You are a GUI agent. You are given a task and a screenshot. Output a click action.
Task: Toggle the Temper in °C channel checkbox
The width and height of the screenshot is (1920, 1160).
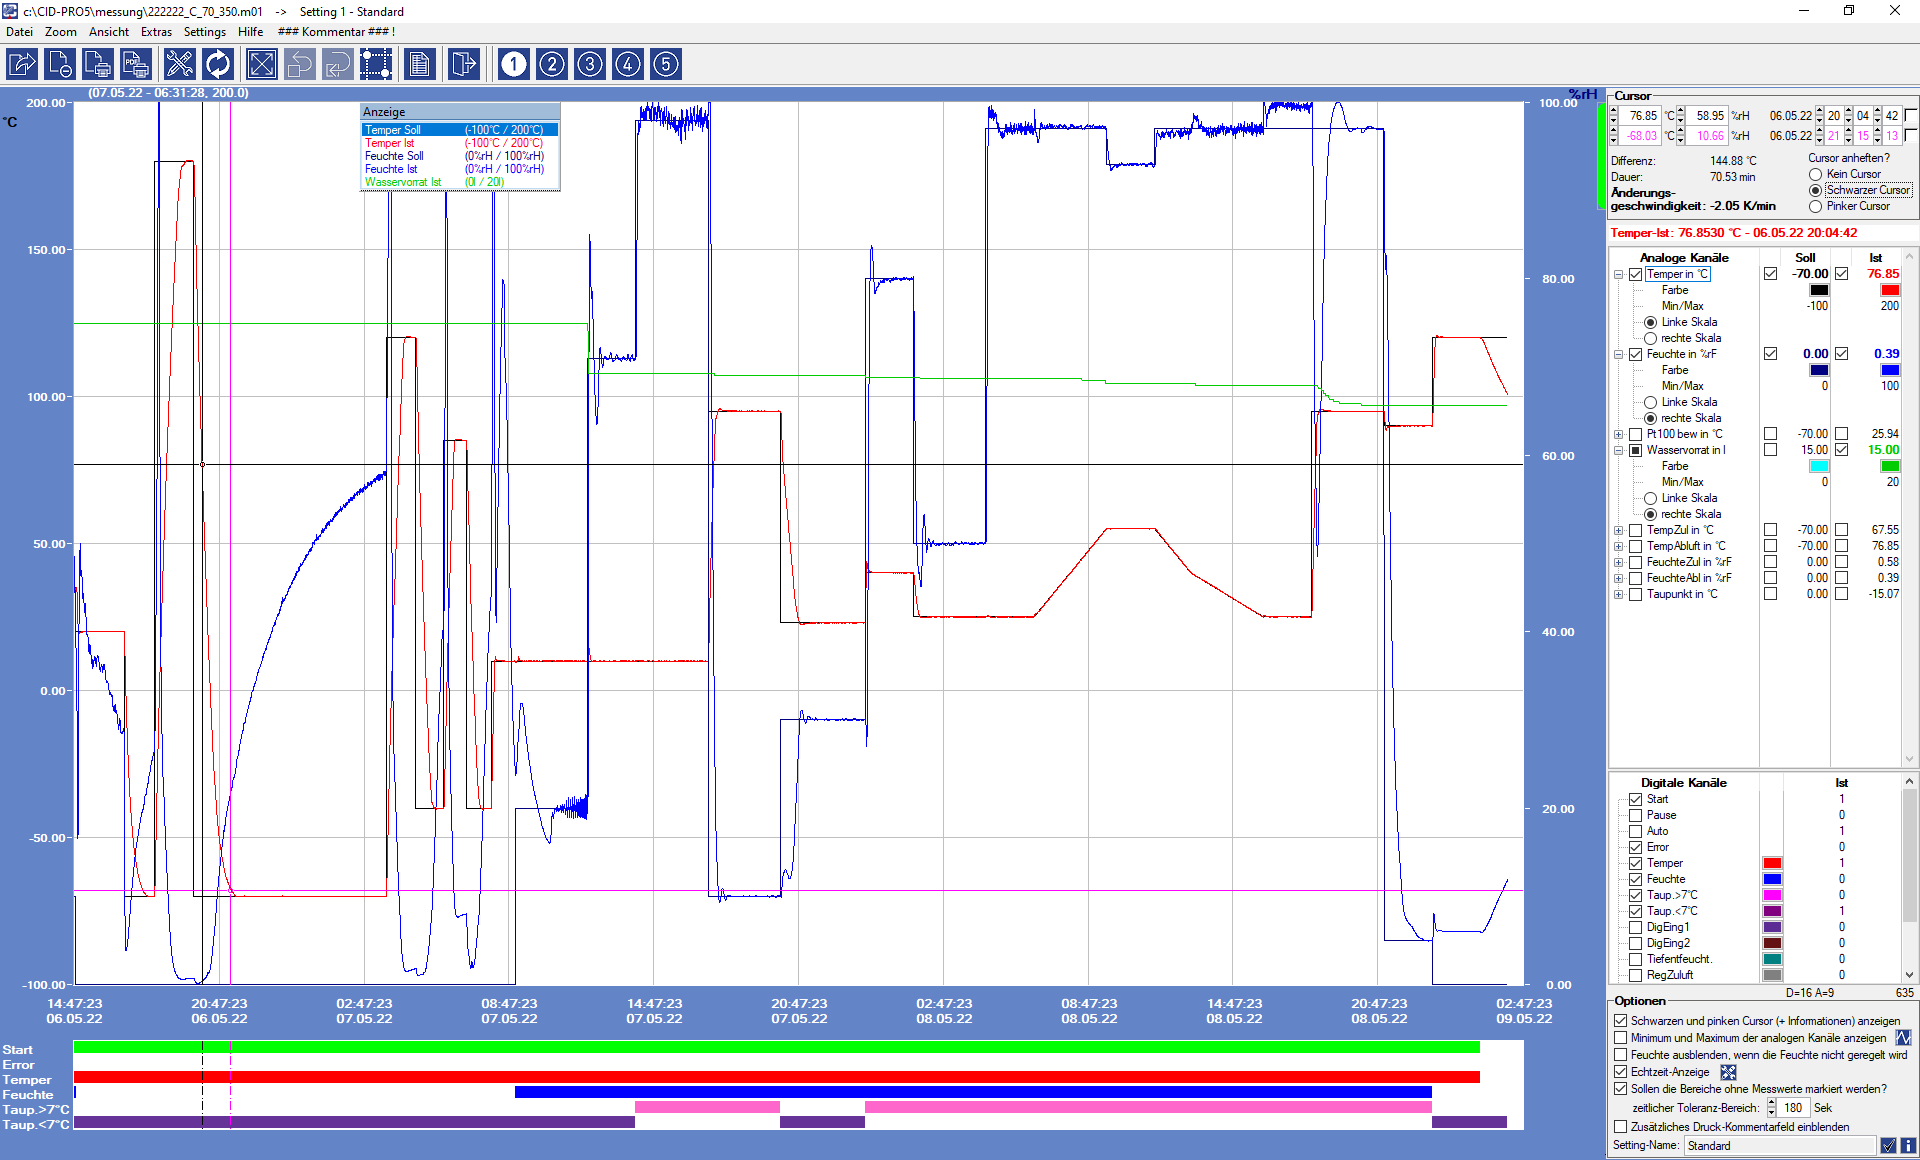tap(1636, 274)
